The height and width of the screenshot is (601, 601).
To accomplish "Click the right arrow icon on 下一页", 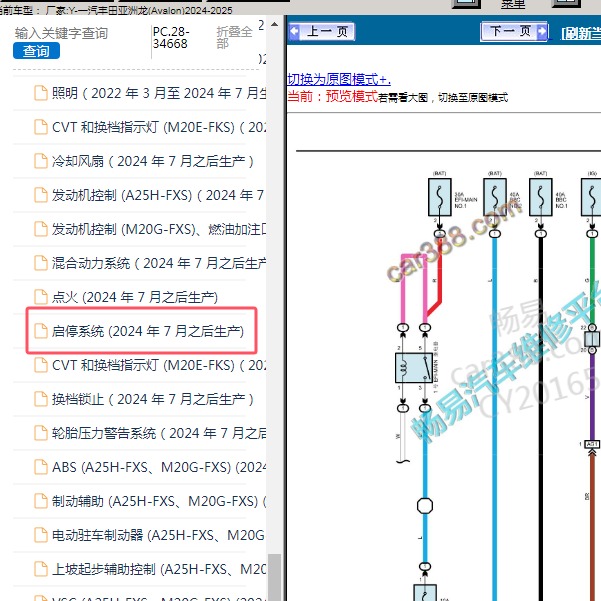I will click(x=542, y=31).
